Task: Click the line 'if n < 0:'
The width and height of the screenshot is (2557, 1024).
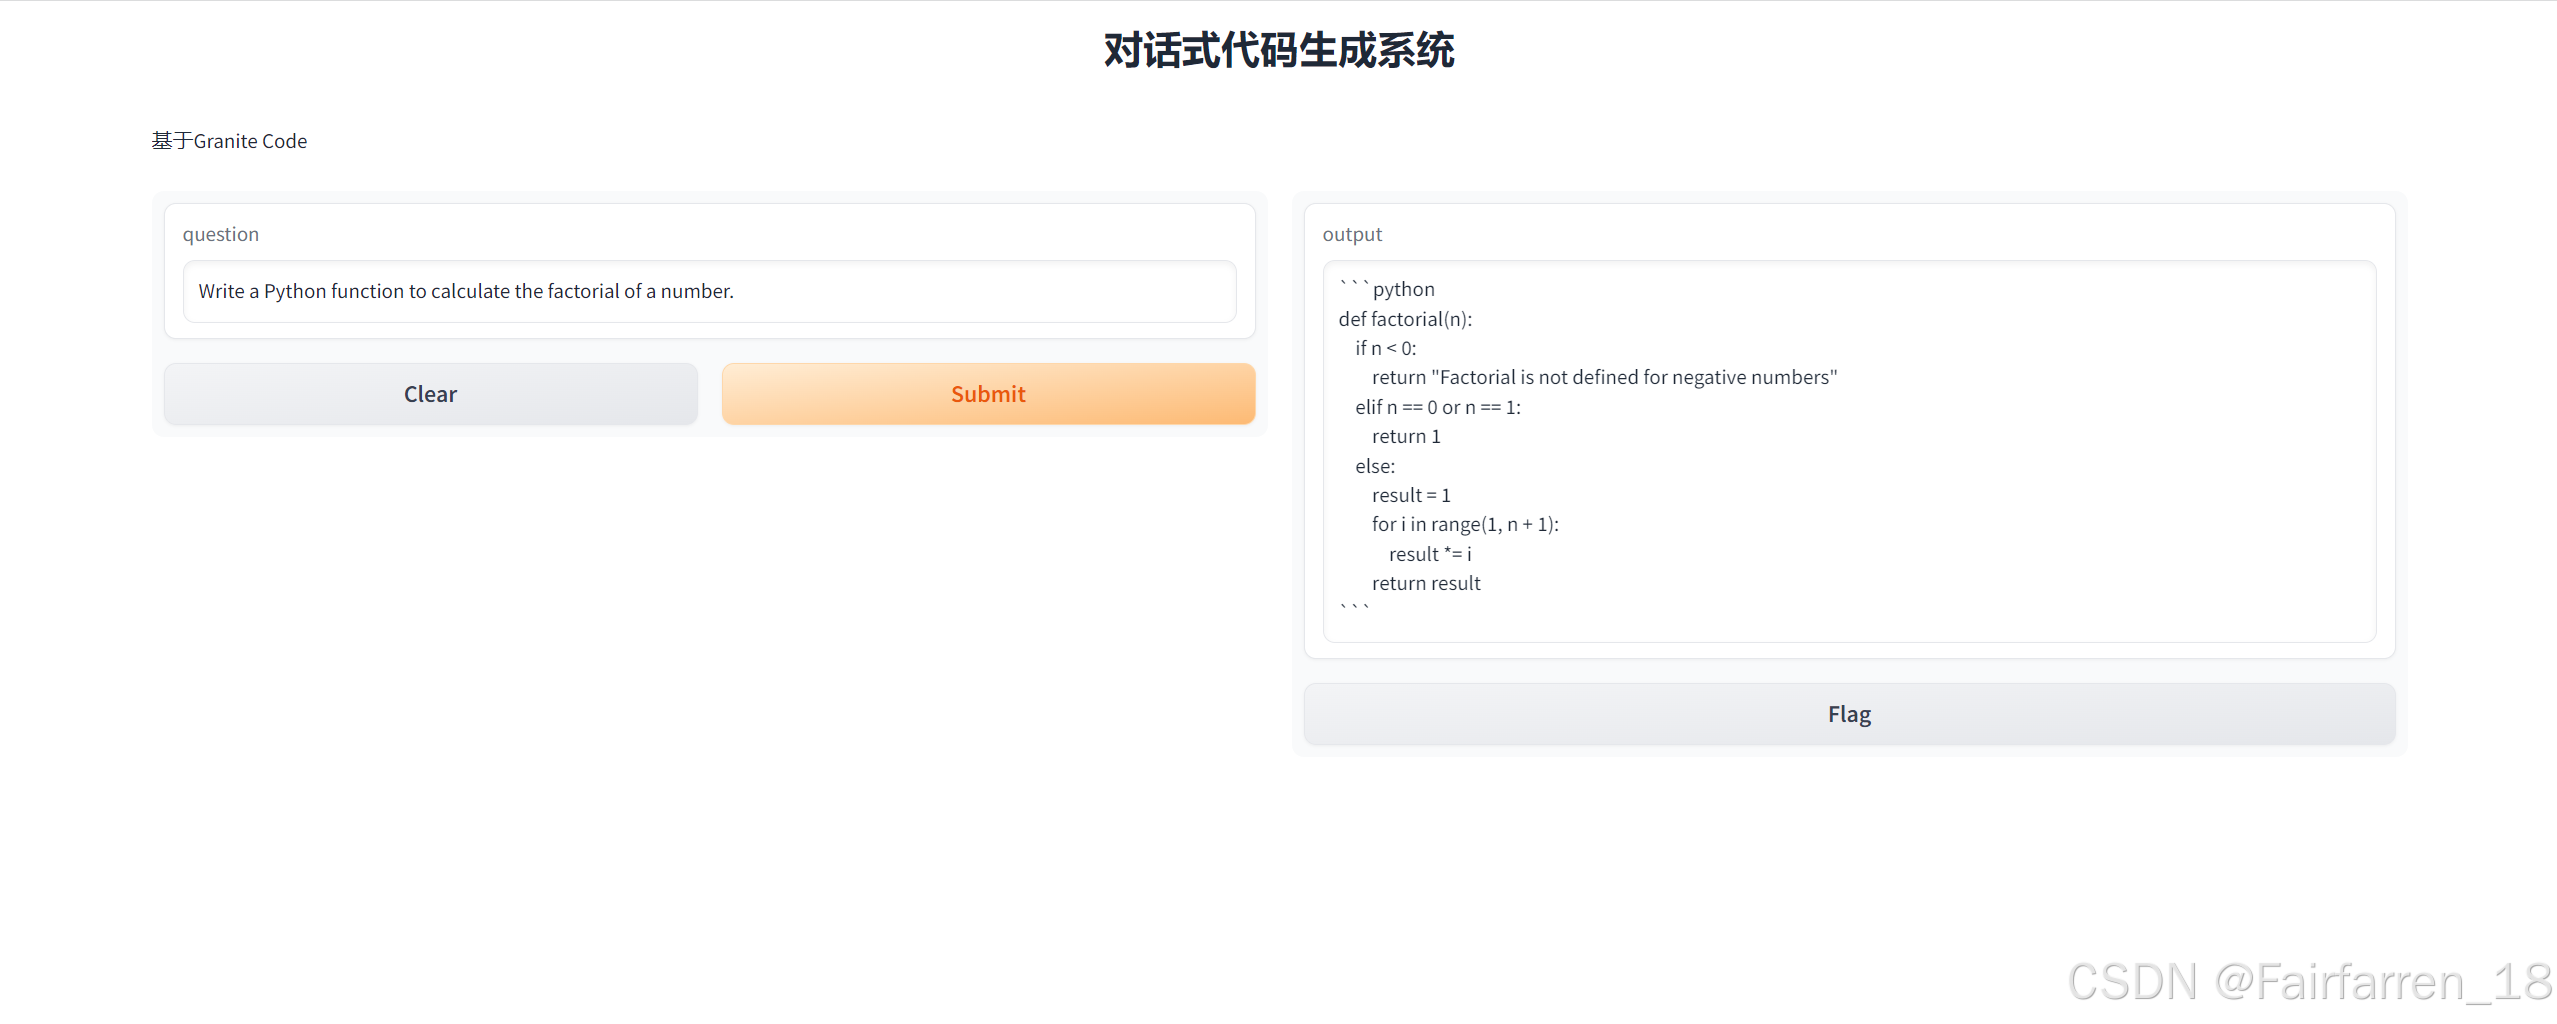Action: pyautogui.click(x=1386, y=348)
